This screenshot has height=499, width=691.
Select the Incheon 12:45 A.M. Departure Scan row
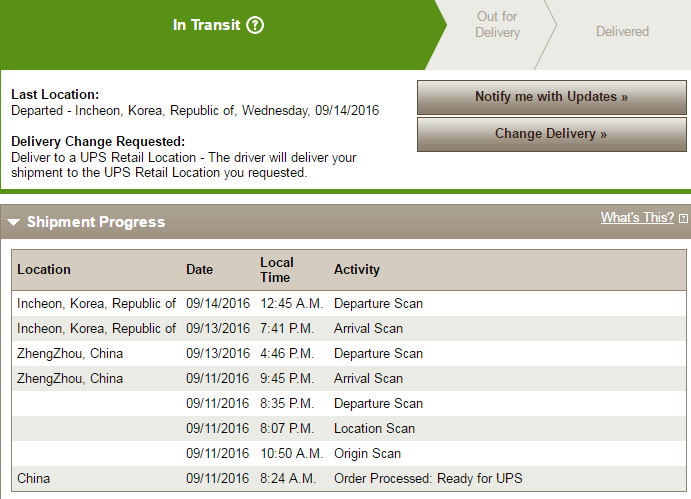(x=349, y=304)
